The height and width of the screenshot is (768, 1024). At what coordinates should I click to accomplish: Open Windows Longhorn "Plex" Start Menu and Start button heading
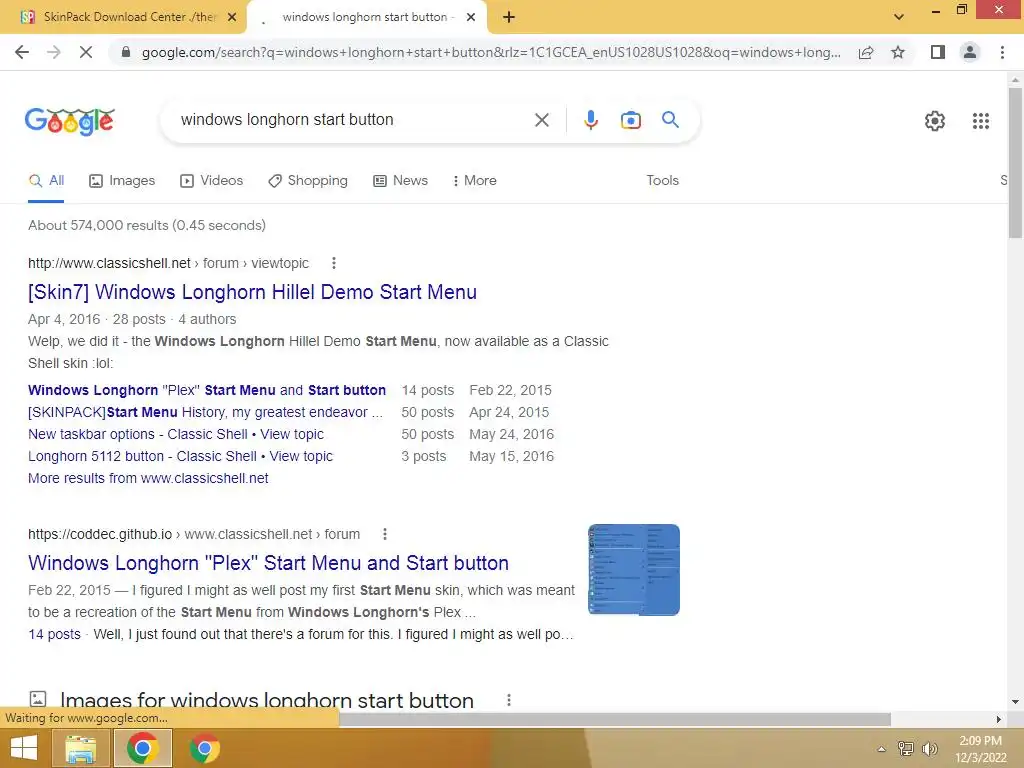268,563
